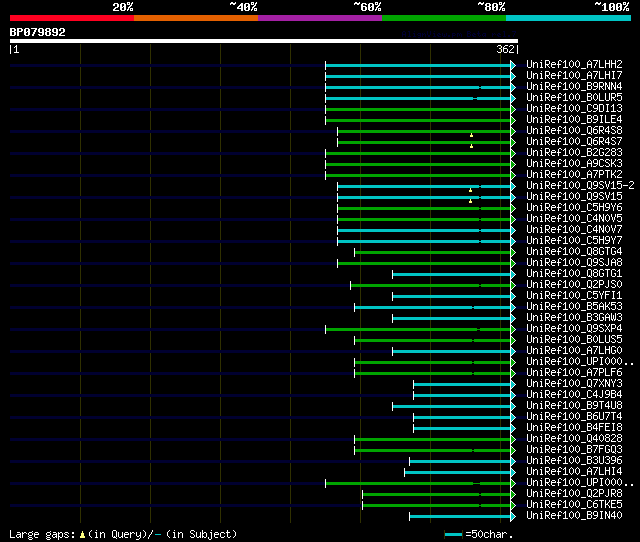Pick the UniRef100_A7LHI4 hit label
This screenshot has width=640, height=542.
574,472
